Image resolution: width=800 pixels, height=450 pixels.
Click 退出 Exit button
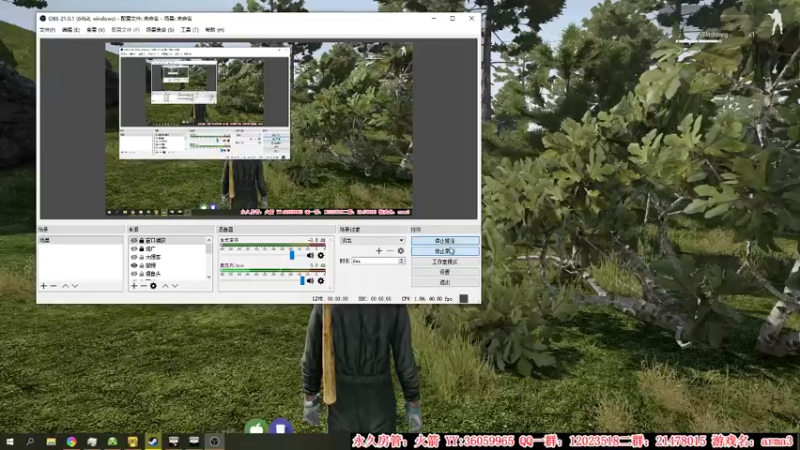pyautogui.click(x=445, y=282)
